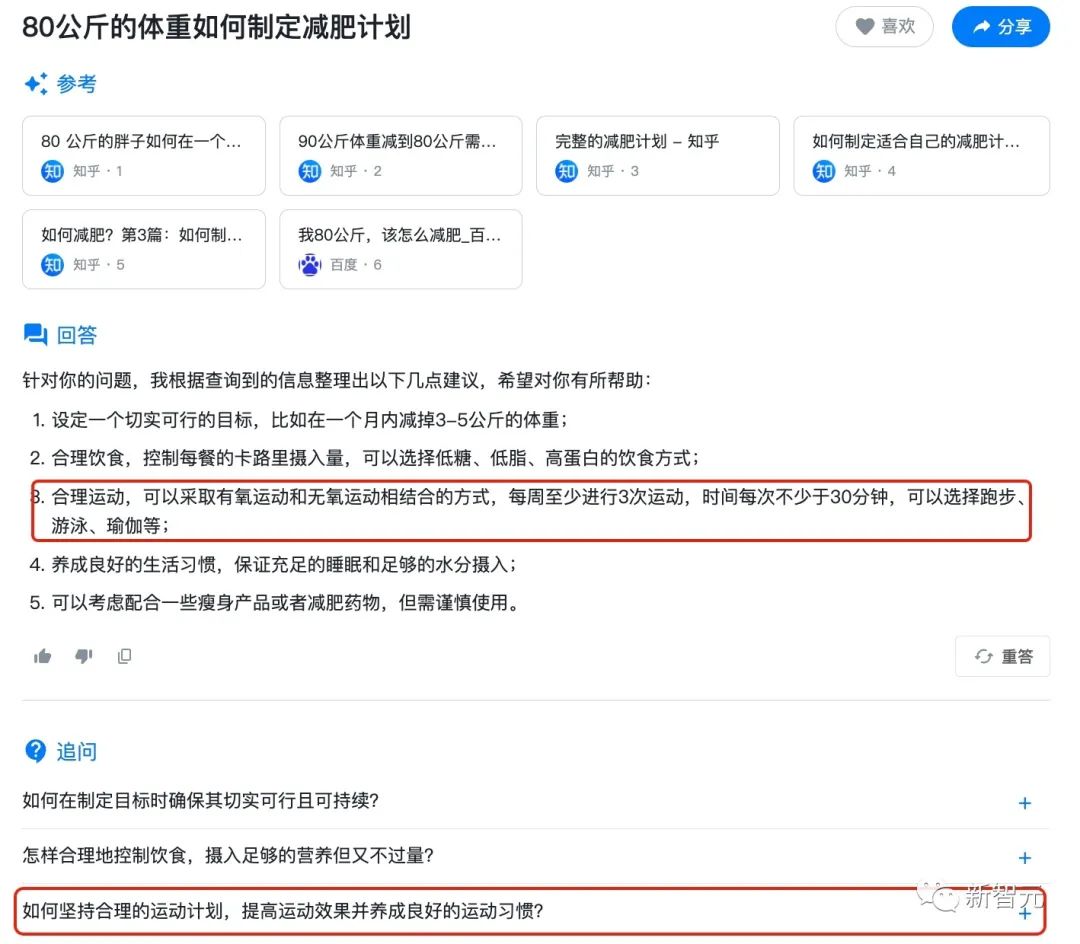The height and width of the screenshot is (944, 1080).
Task: Click the heart icon in the 喜欢 button
Action: click(x=865, y=26)
